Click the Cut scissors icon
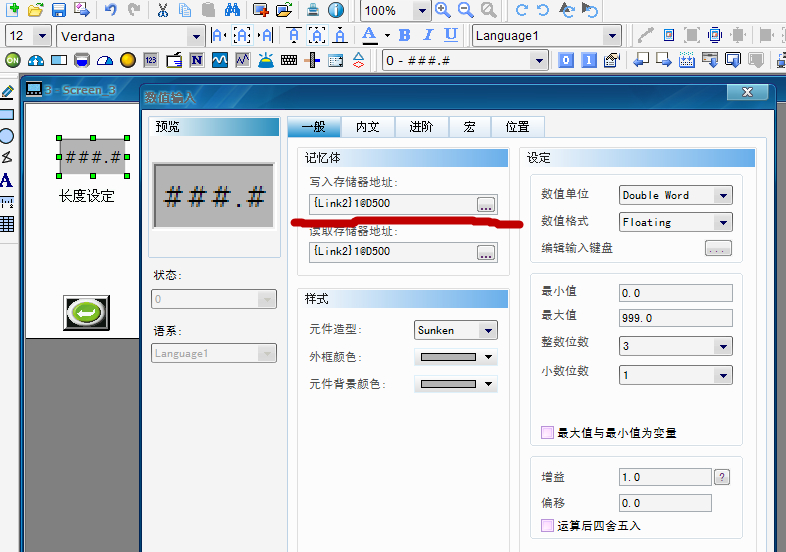This screenshot has width=786, height=552. (163, 10)
